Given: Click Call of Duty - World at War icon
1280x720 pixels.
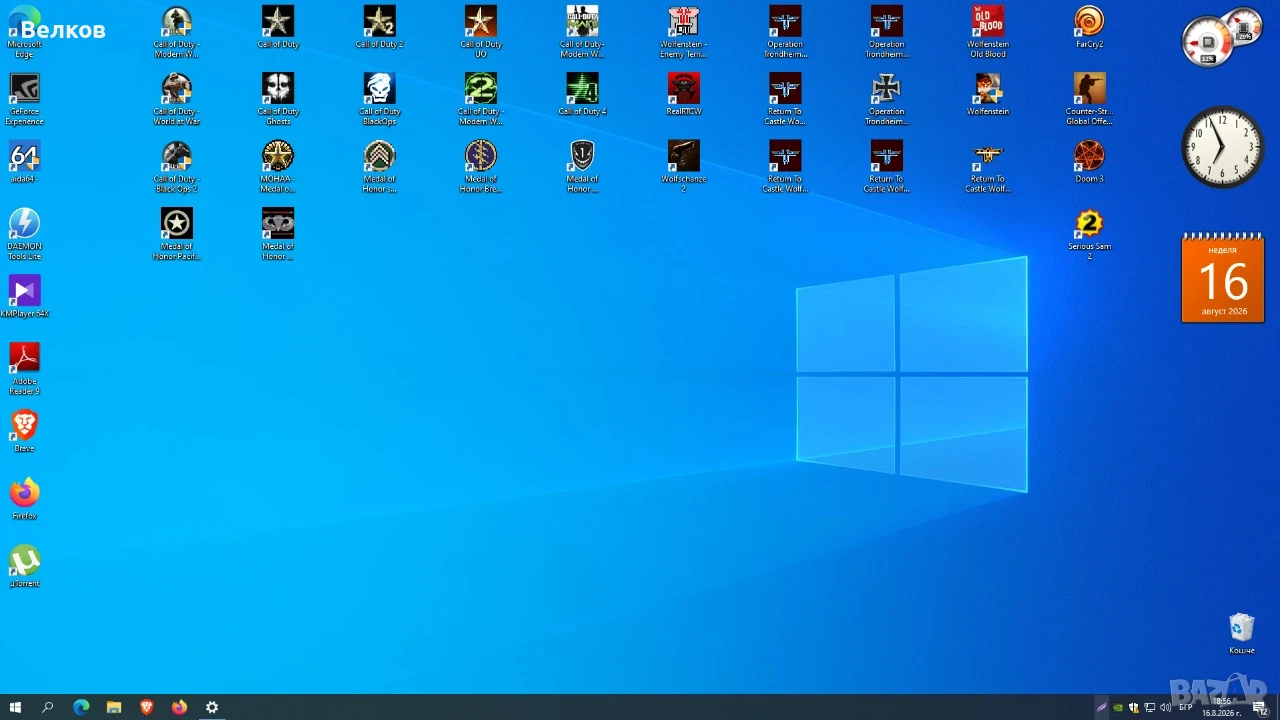Looking at the screenshot, I should click(x=177, y=99).
